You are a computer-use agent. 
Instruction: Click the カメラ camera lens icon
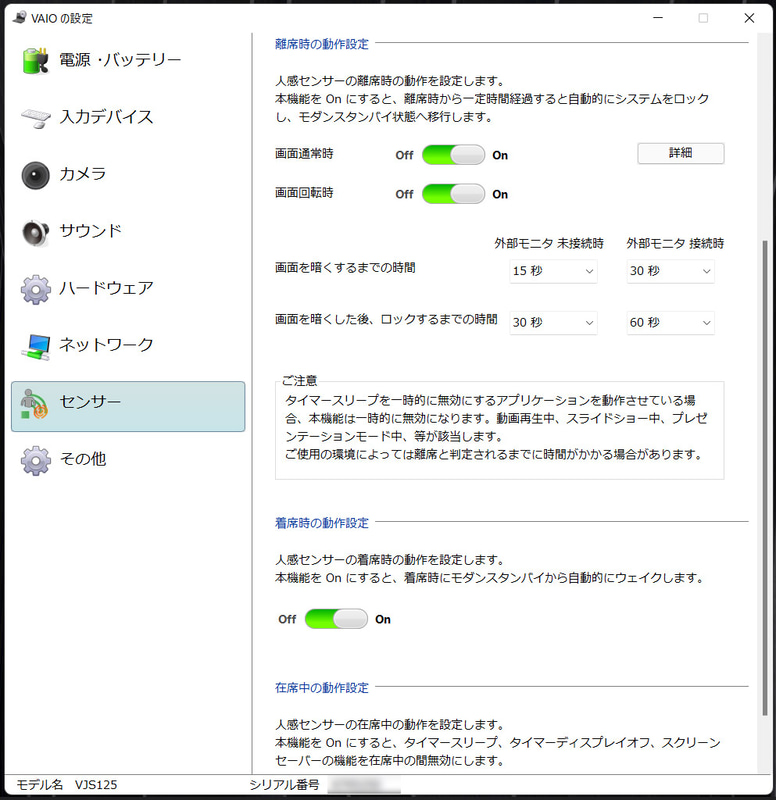(35, 175)
